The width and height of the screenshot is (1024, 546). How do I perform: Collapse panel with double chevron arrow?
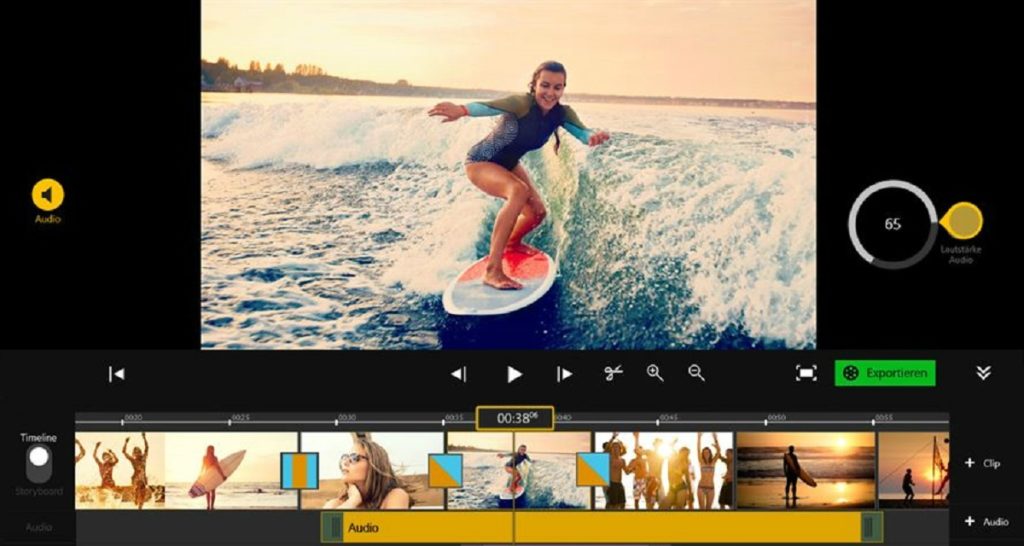click(983, 373)
